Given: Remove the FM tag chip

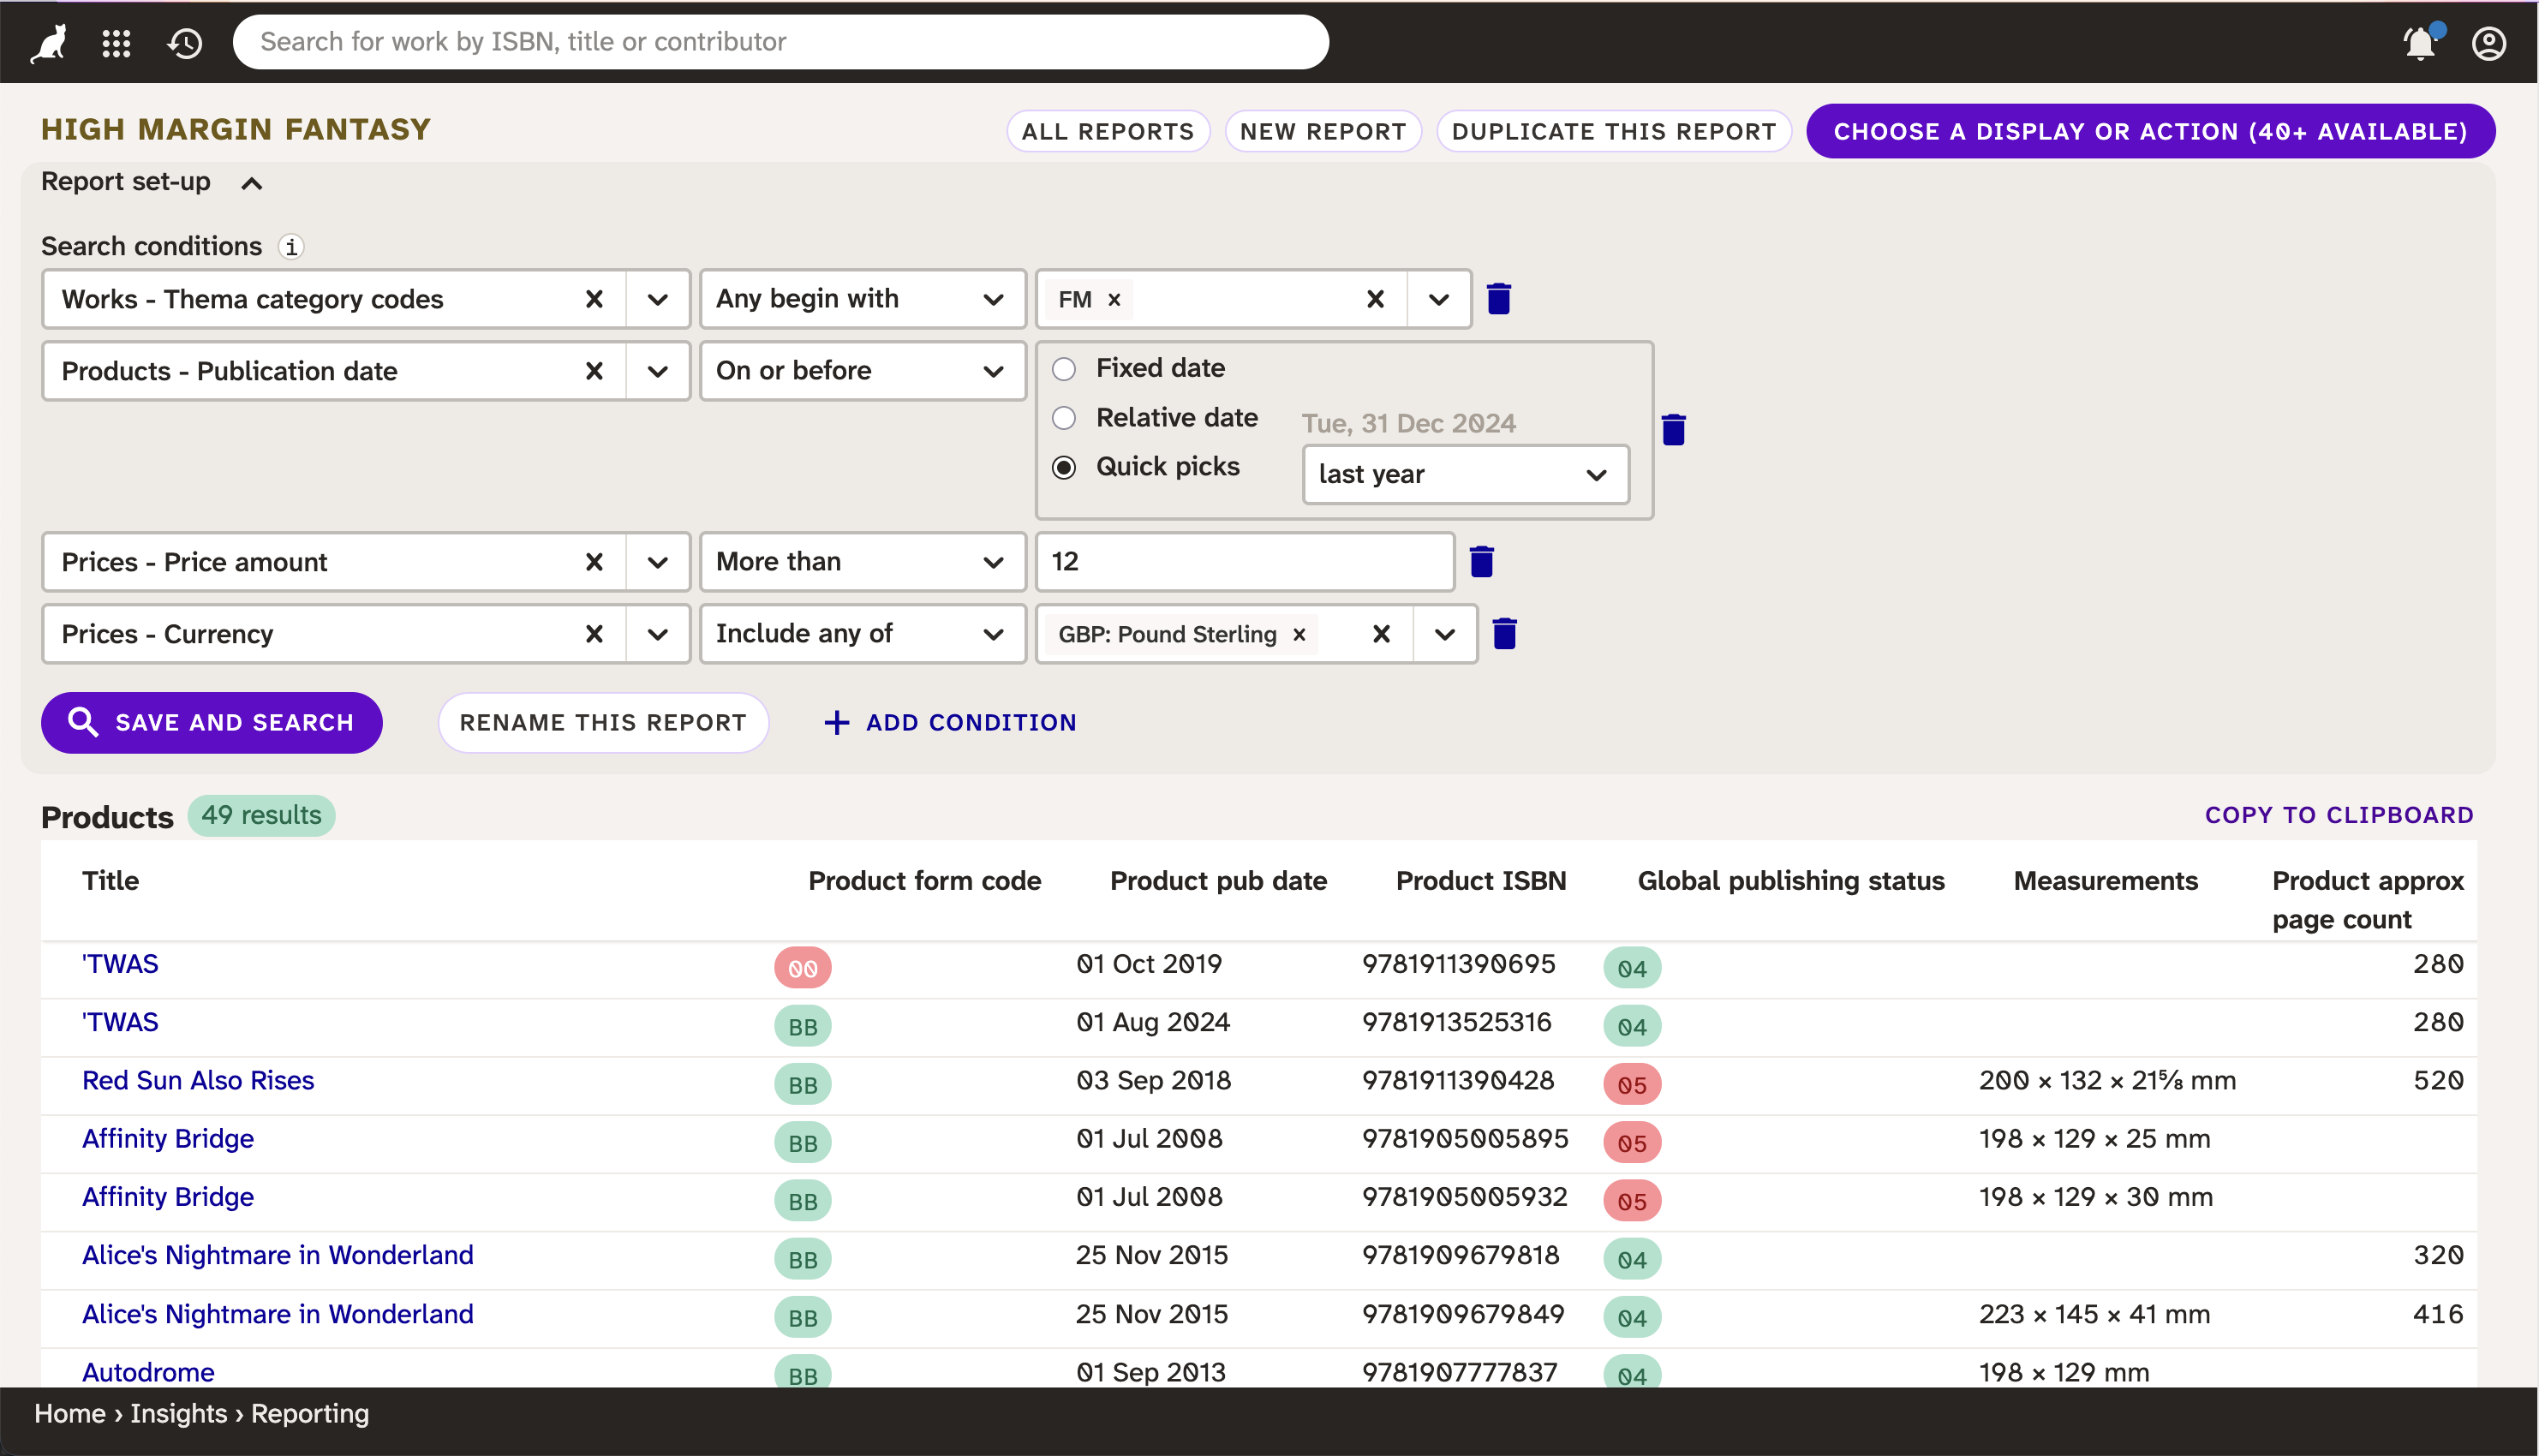Looking at the screenshot, I should point(1114,299).
